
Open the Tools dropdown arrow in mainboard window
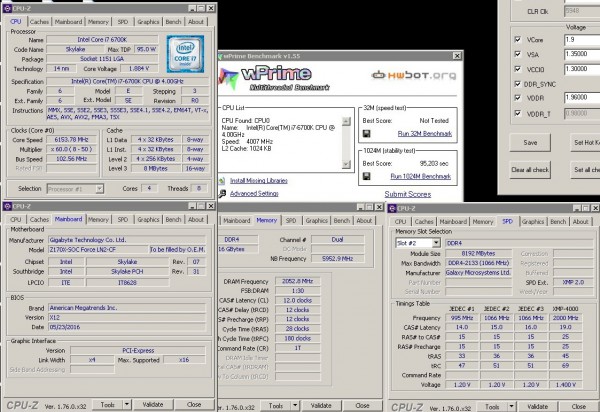click(128, 403)
